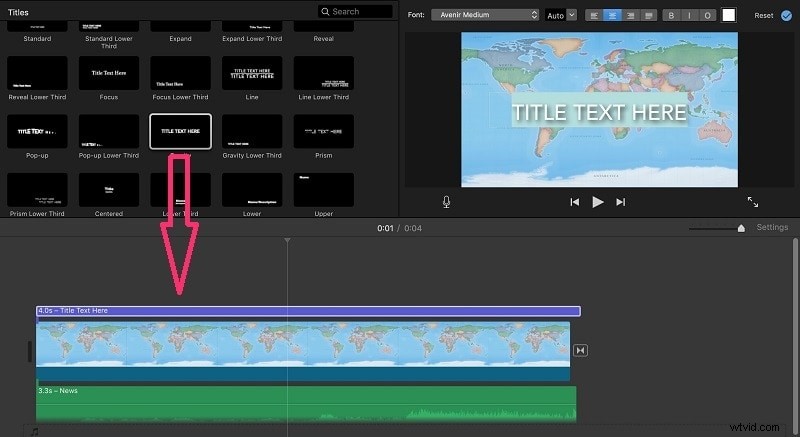800x437 pixels.
Task: Skip to next clip button
Action: [620, 202]
